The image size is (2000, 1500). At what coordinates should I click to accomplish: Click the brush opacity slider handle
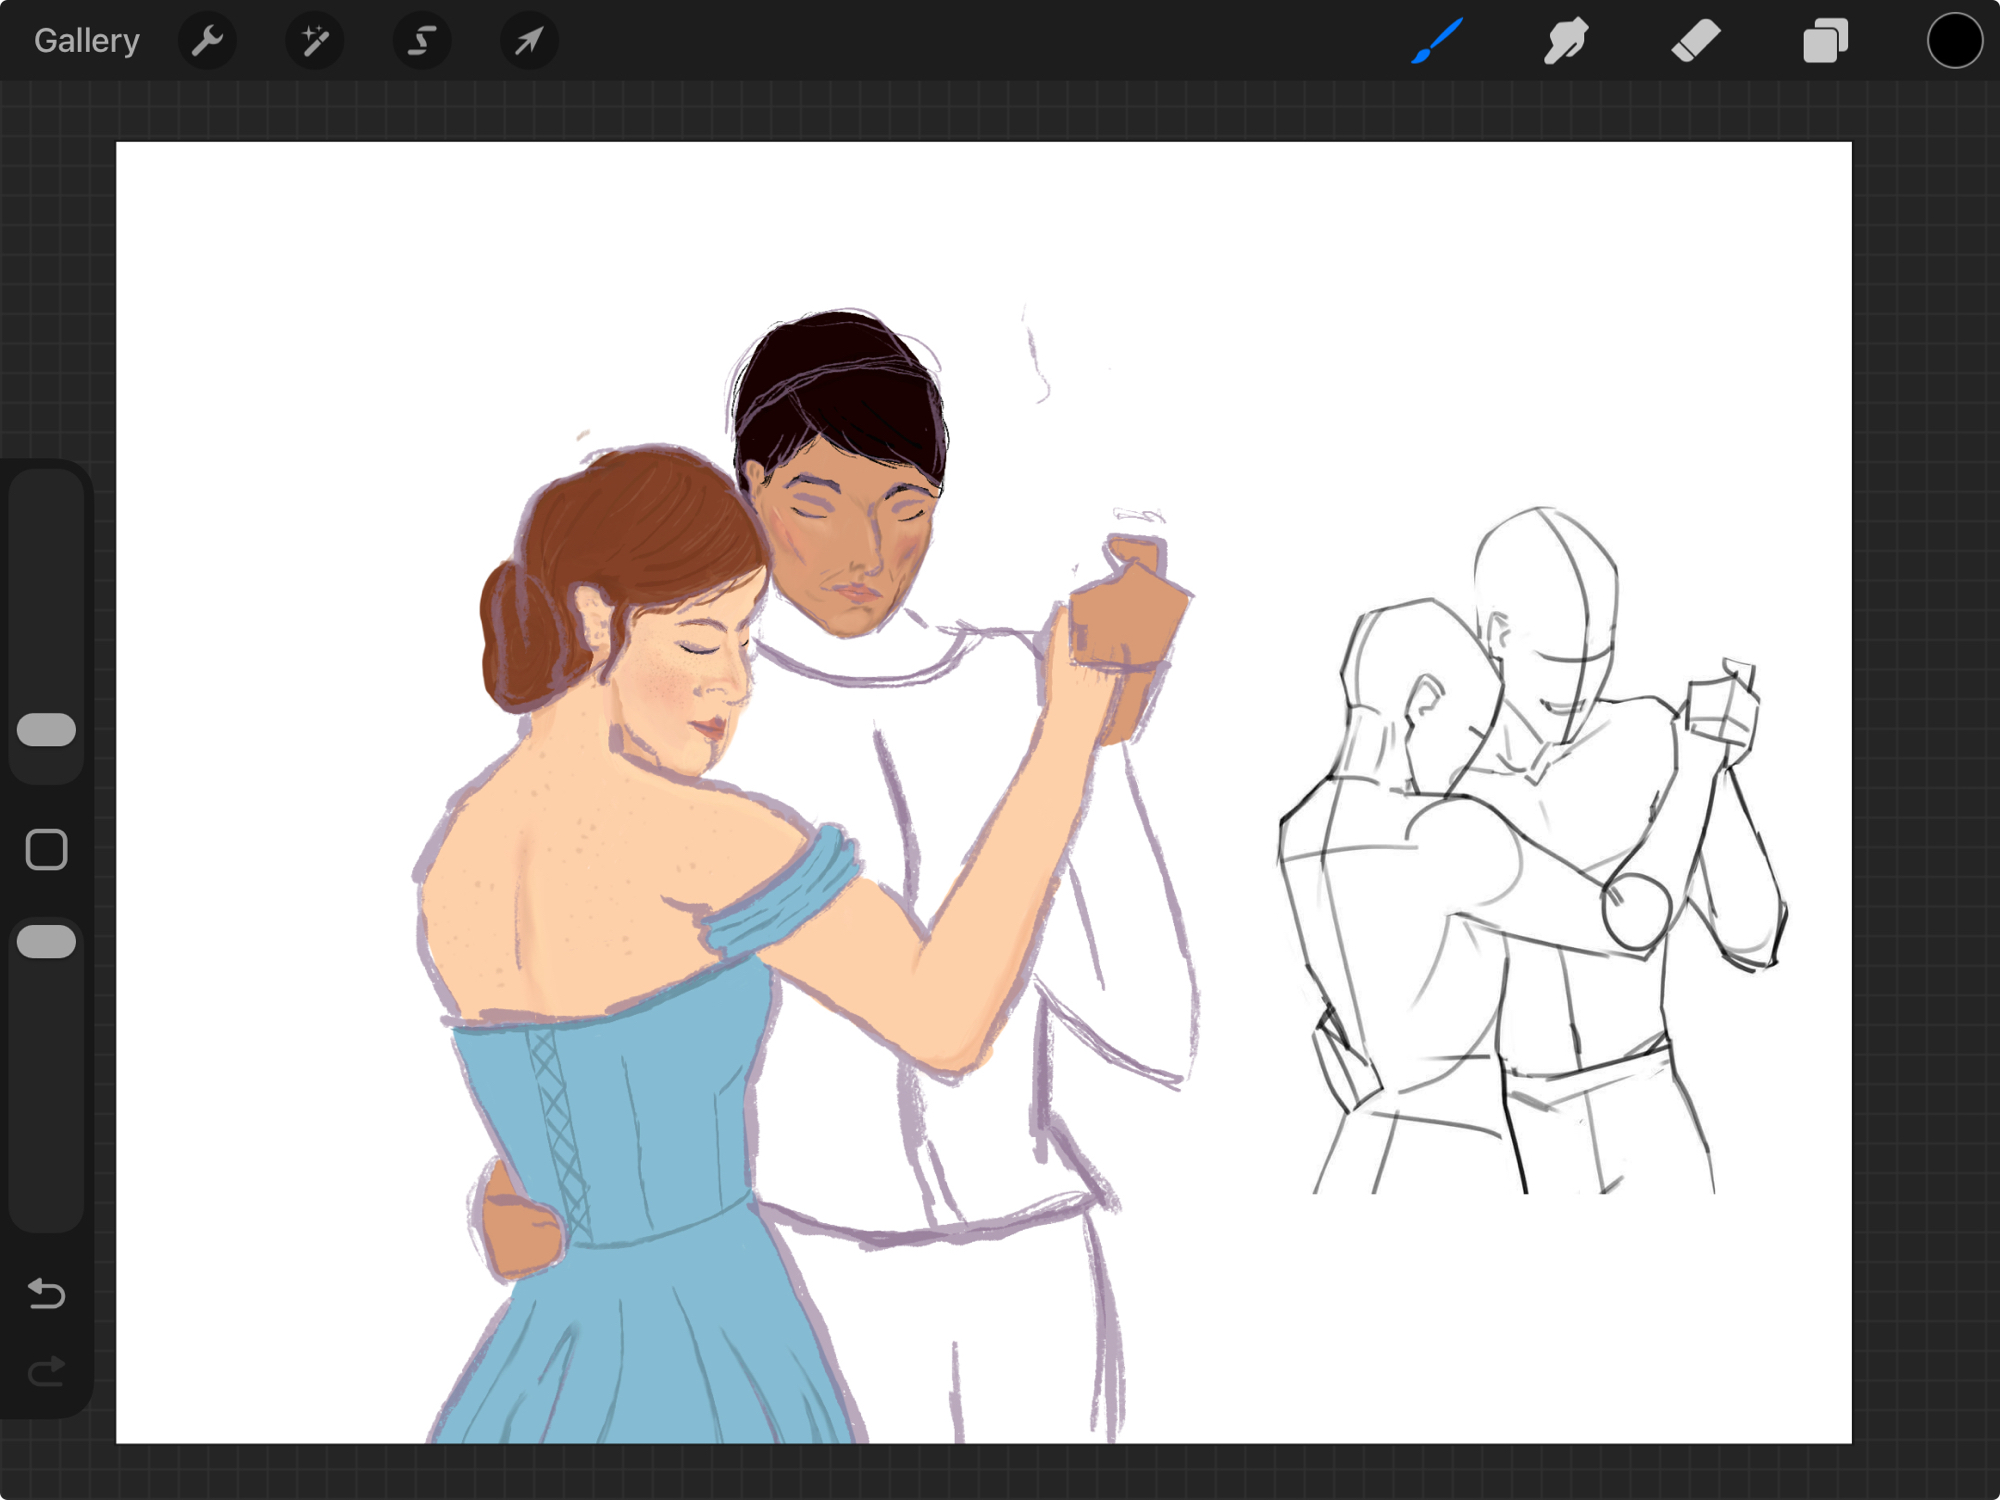click(x=46, y=942)
